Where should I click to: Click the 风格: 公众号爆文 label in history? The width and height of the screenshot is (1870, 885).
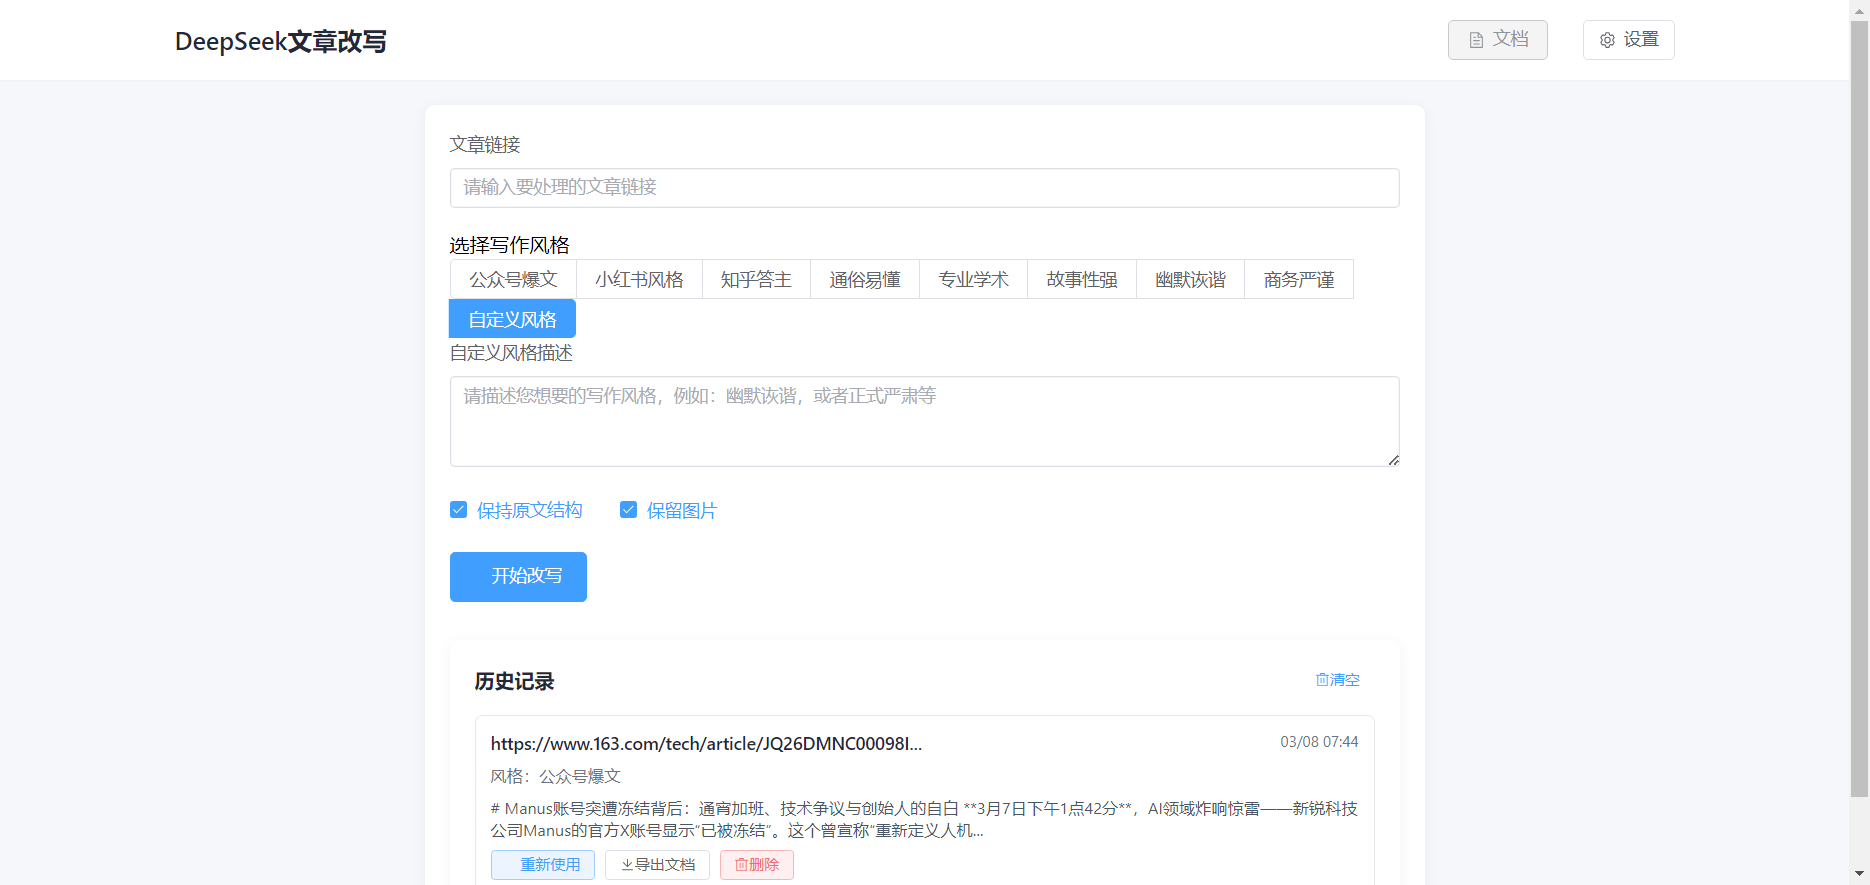point(555,776)
